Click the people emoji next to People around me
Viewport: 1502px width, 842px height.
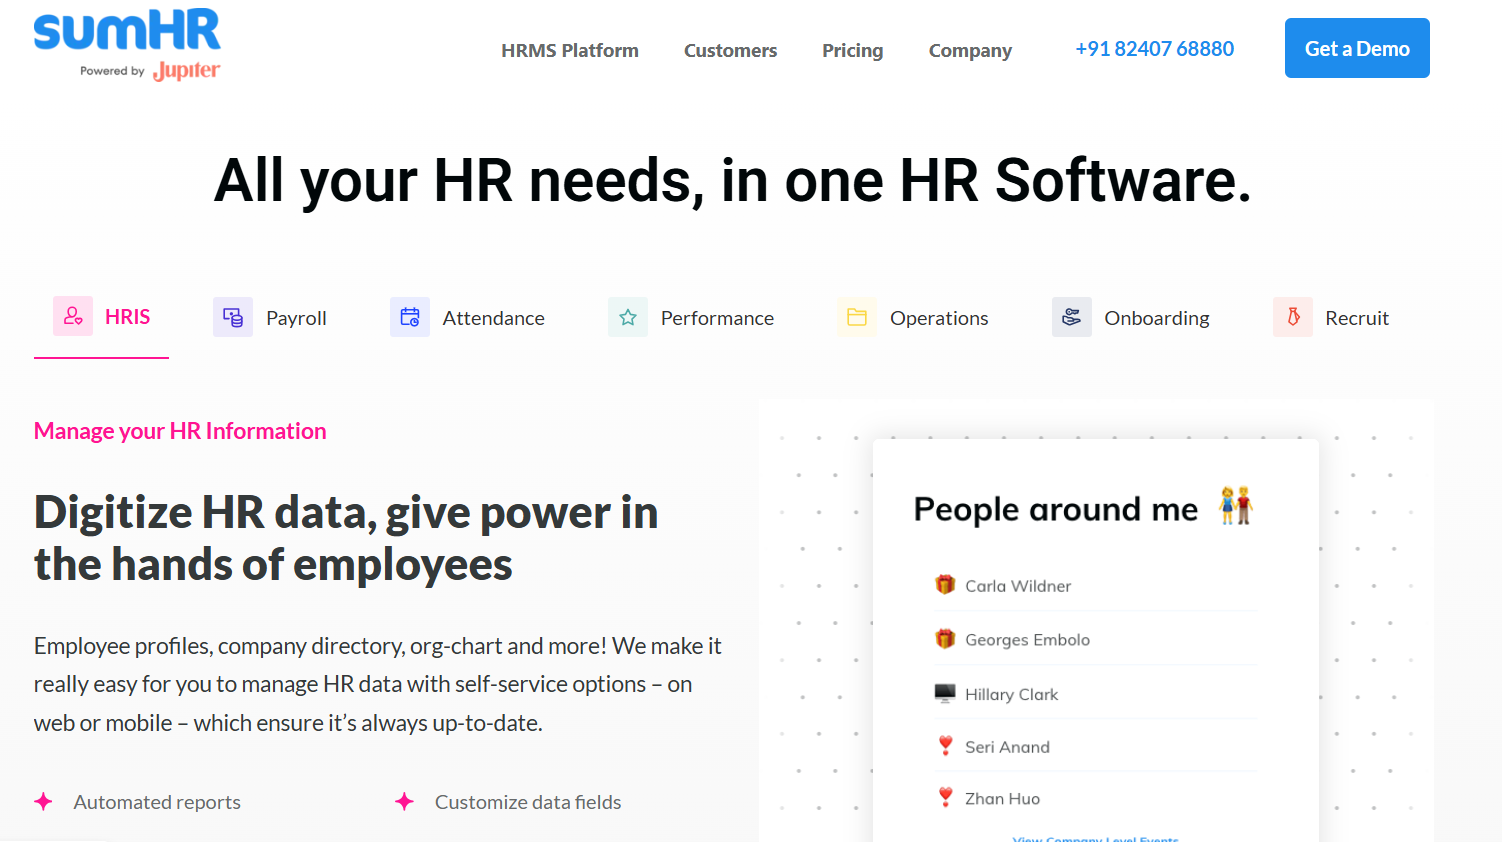[1236, 506]
